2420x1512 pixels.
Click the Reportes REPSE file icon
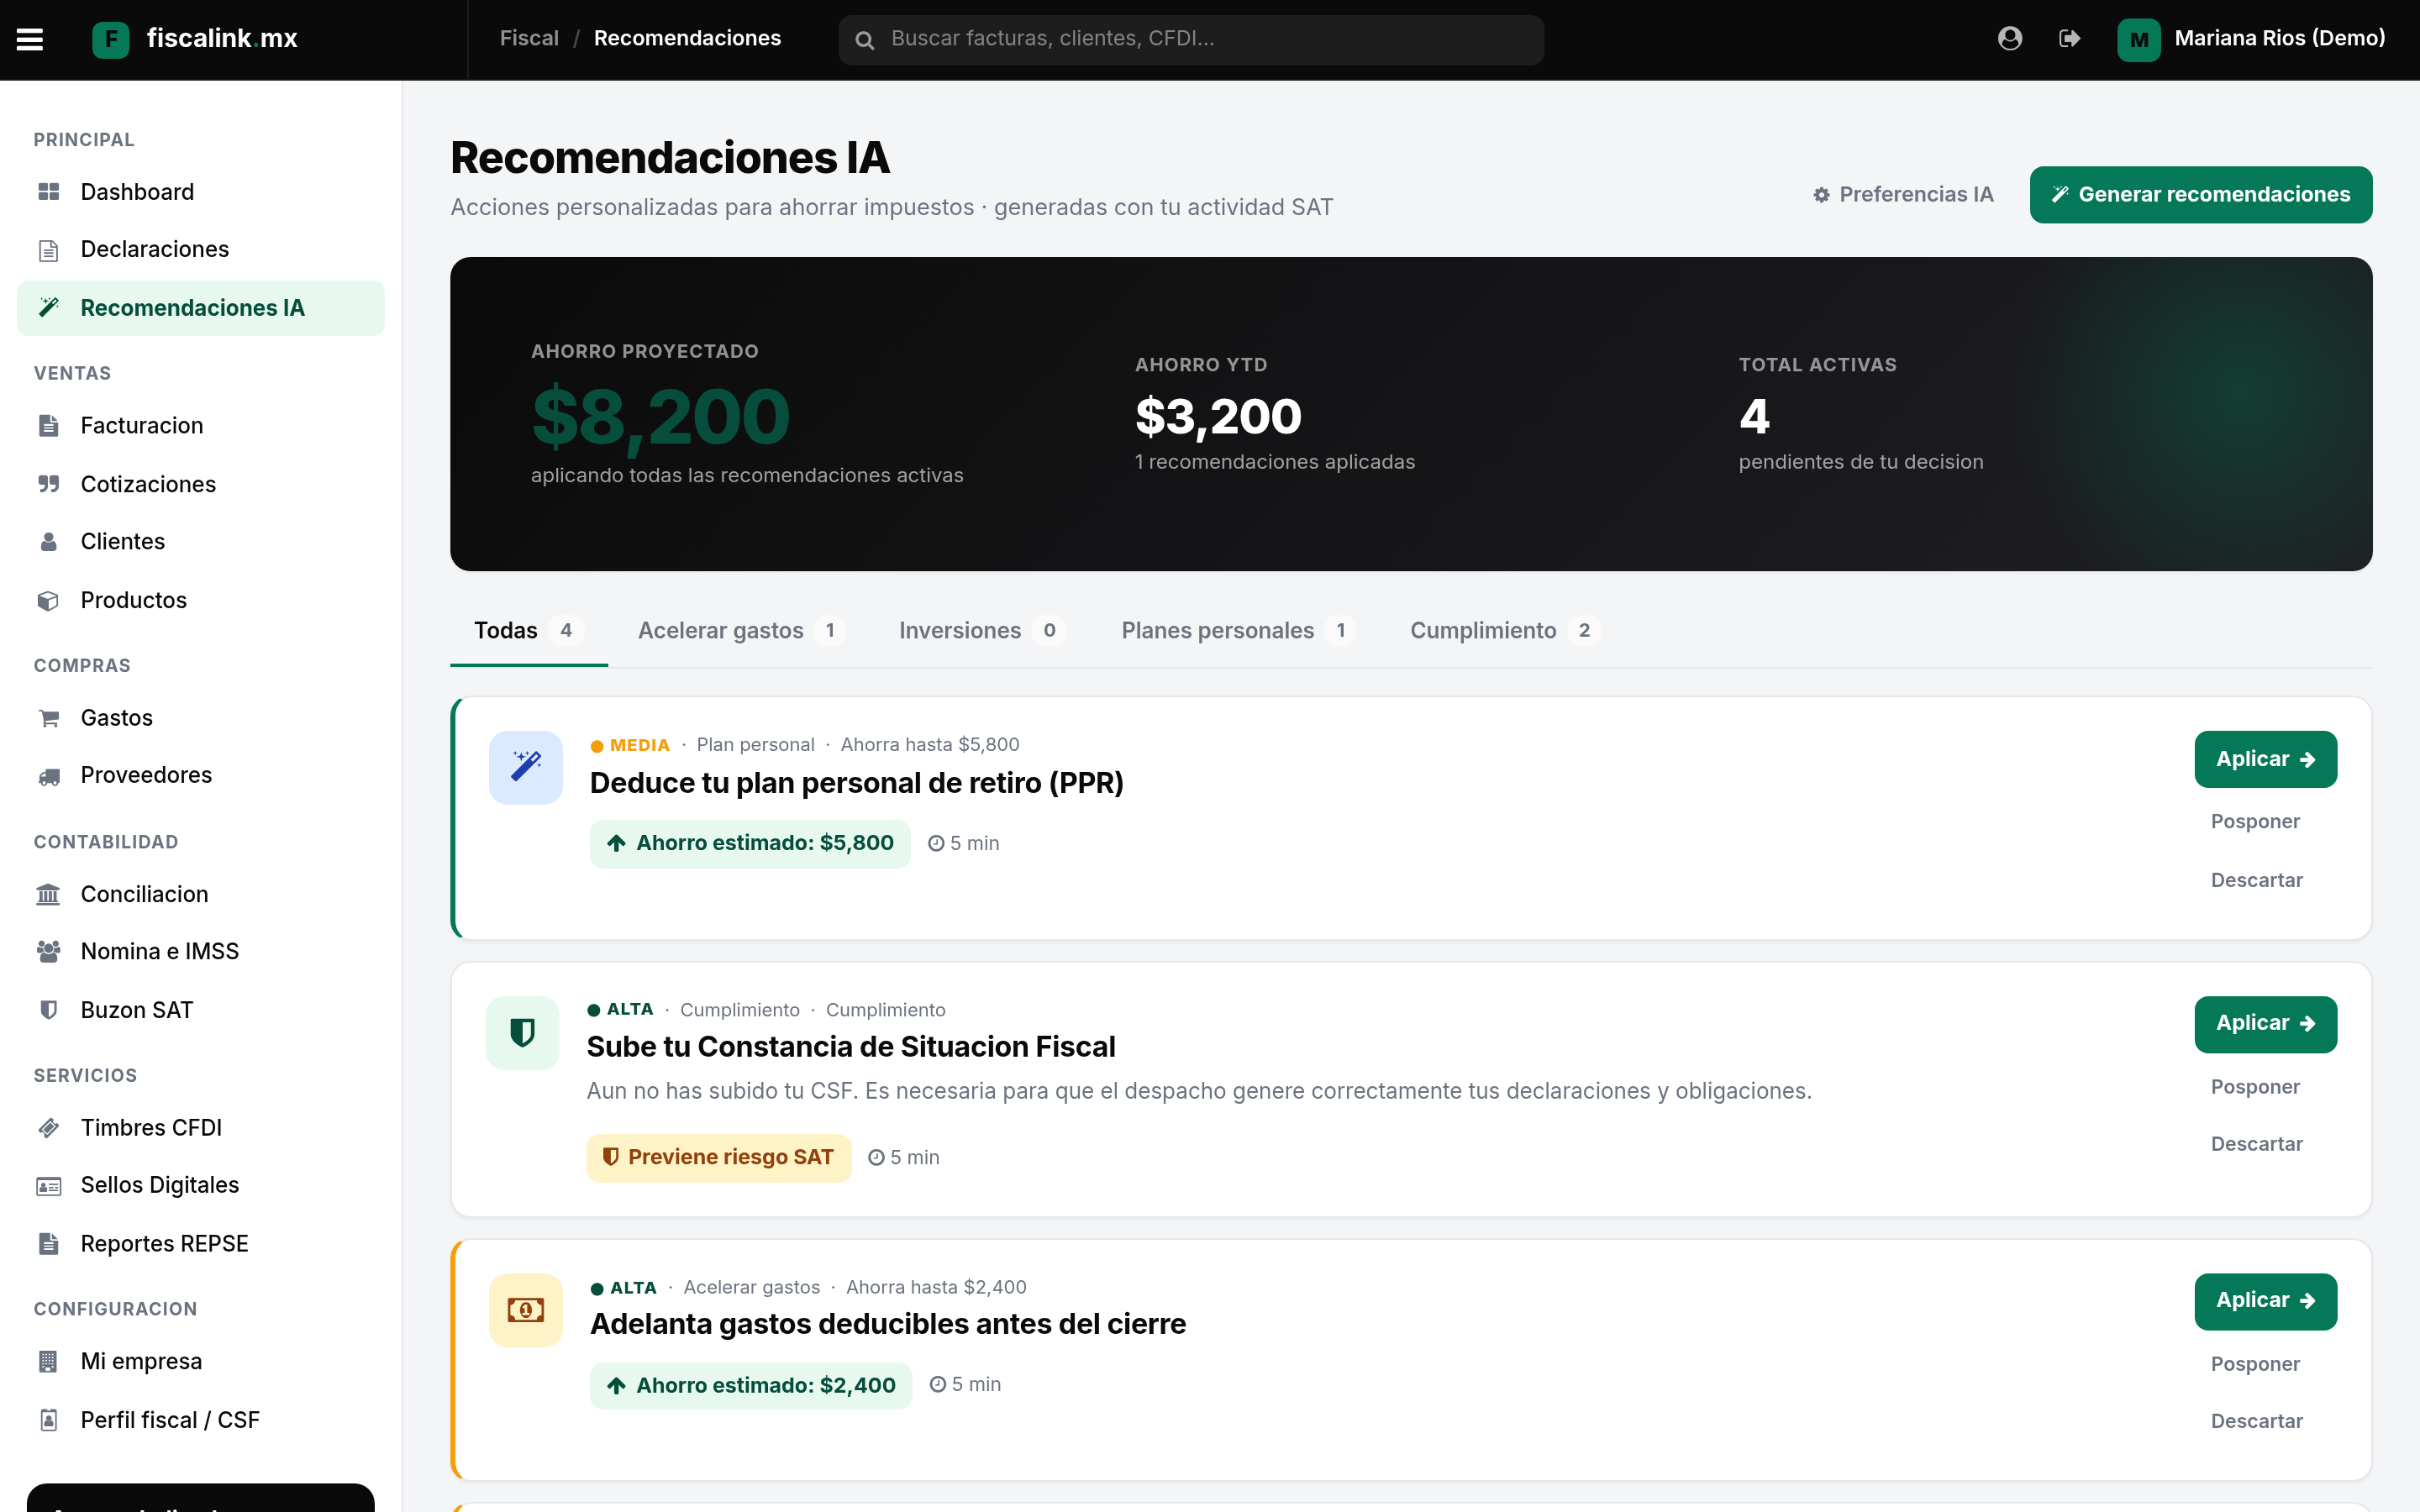tap(48, 1244)
